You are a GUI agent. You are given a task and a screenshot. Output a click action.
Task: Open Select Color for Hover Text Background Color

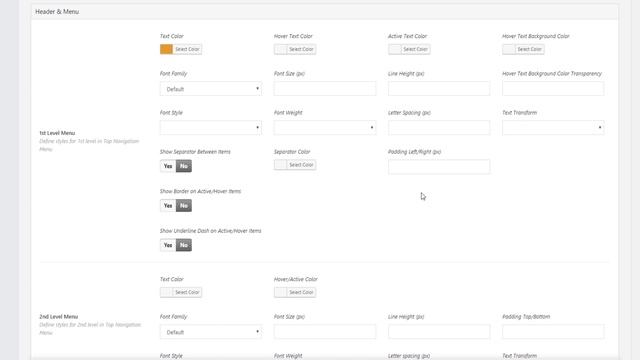tap(529, 49)
